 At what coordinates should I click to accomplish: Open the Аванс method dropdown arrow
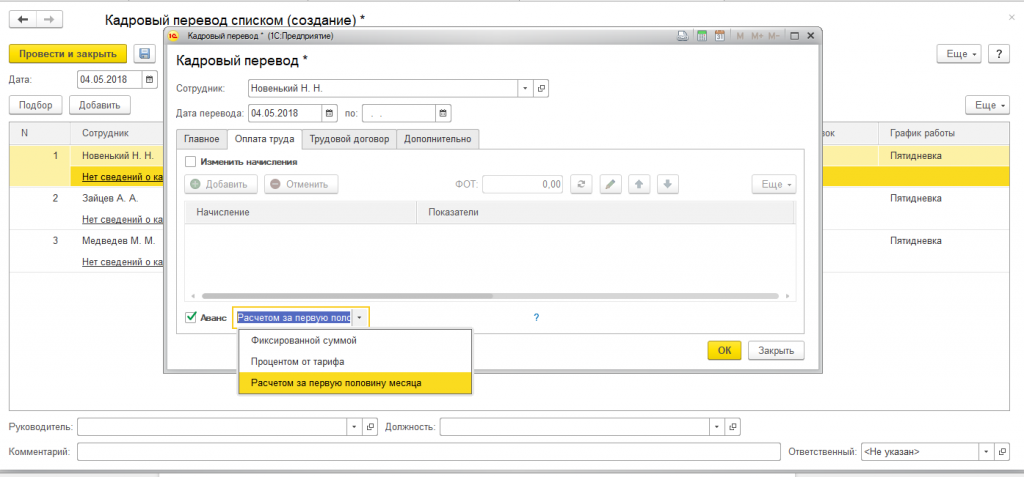coord(360,318)
